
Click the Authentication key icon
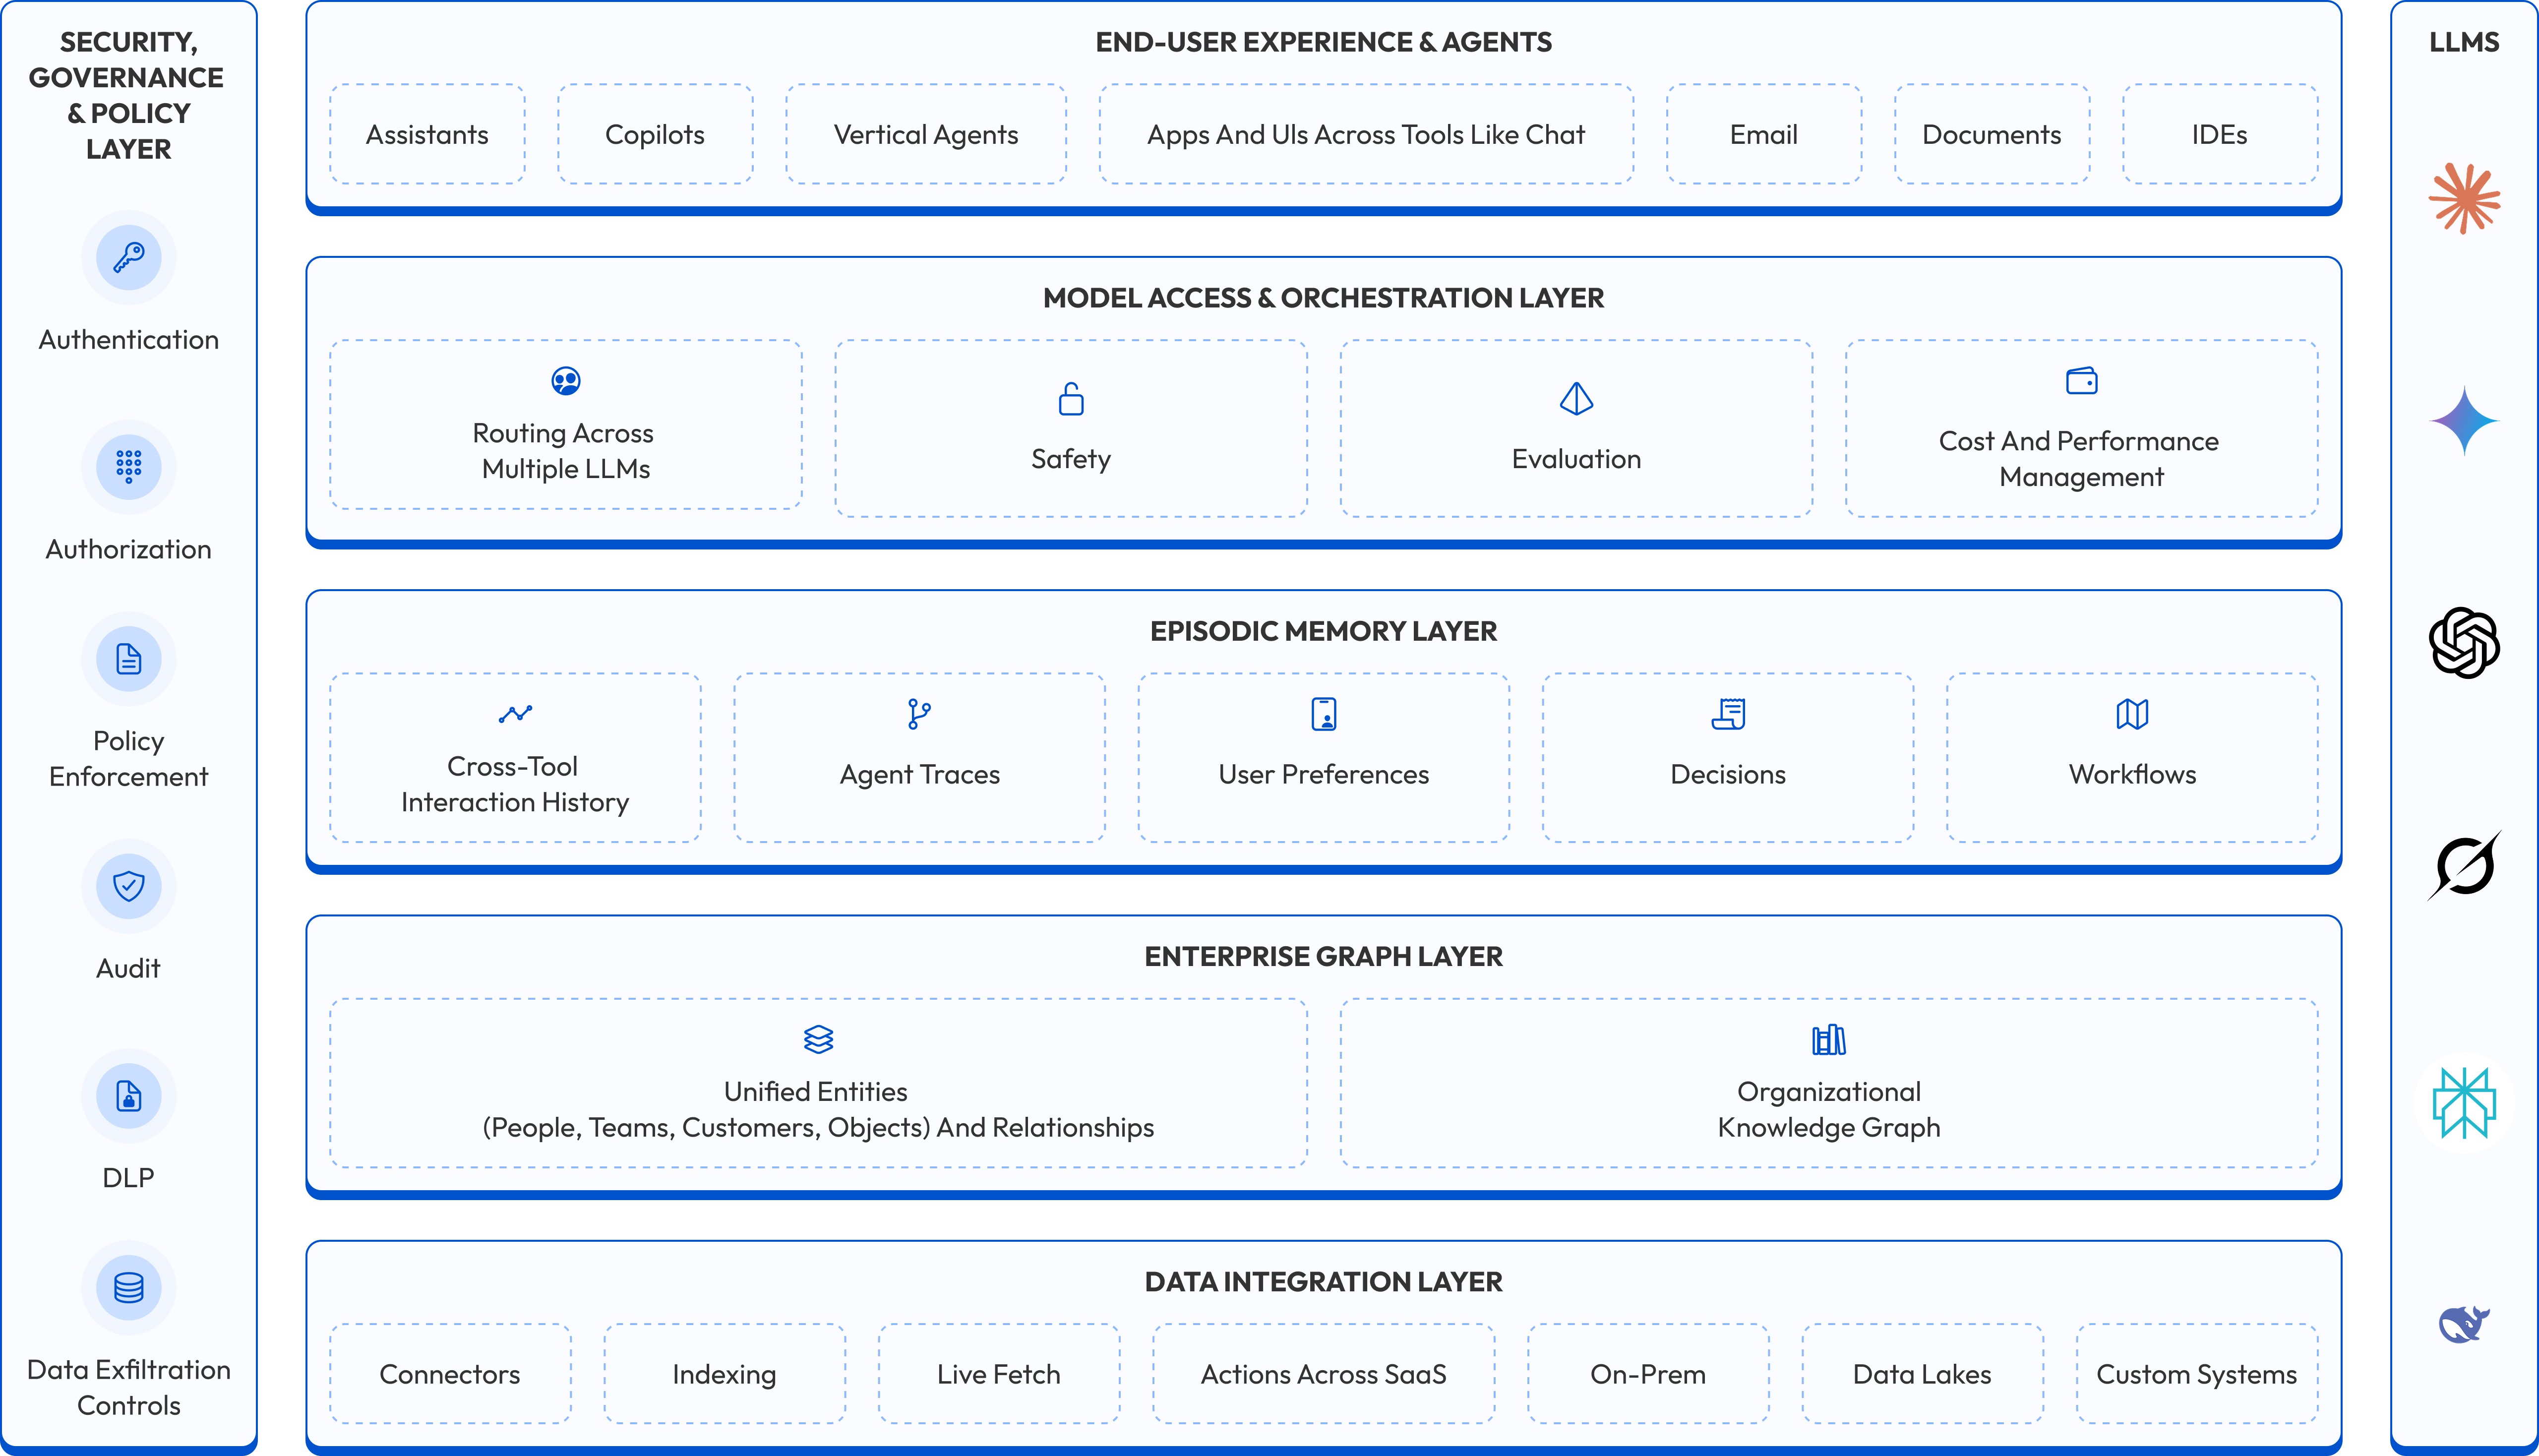128,258
